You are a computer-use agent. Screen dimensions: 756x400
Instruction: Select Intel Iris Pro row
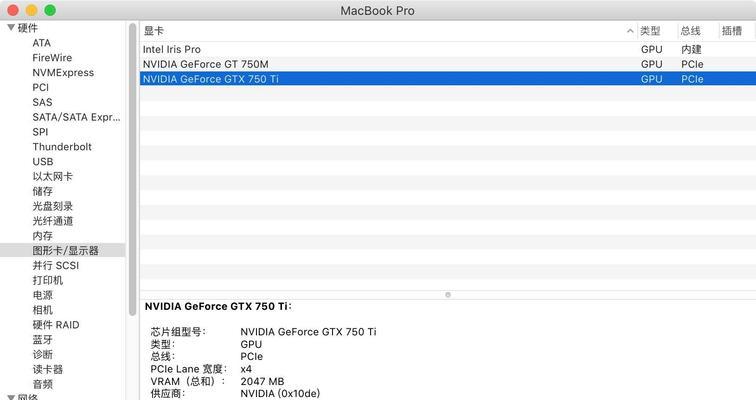click(447, 49)
